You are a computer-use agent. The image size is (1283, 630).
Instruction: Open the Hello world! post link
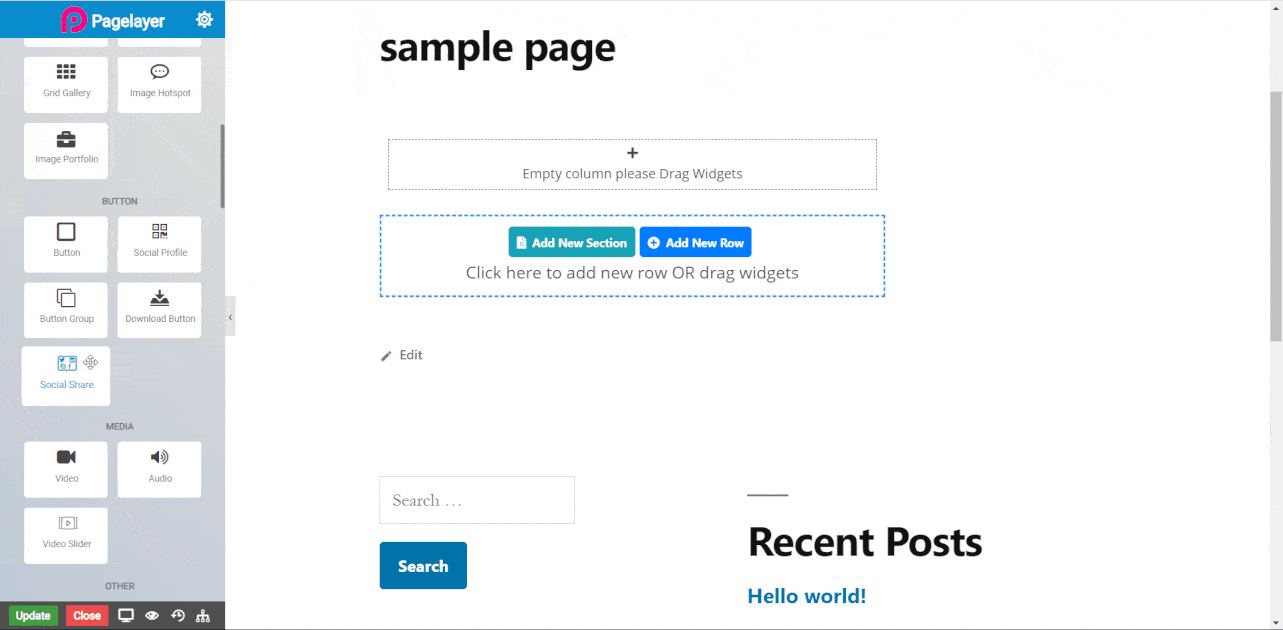806,596
